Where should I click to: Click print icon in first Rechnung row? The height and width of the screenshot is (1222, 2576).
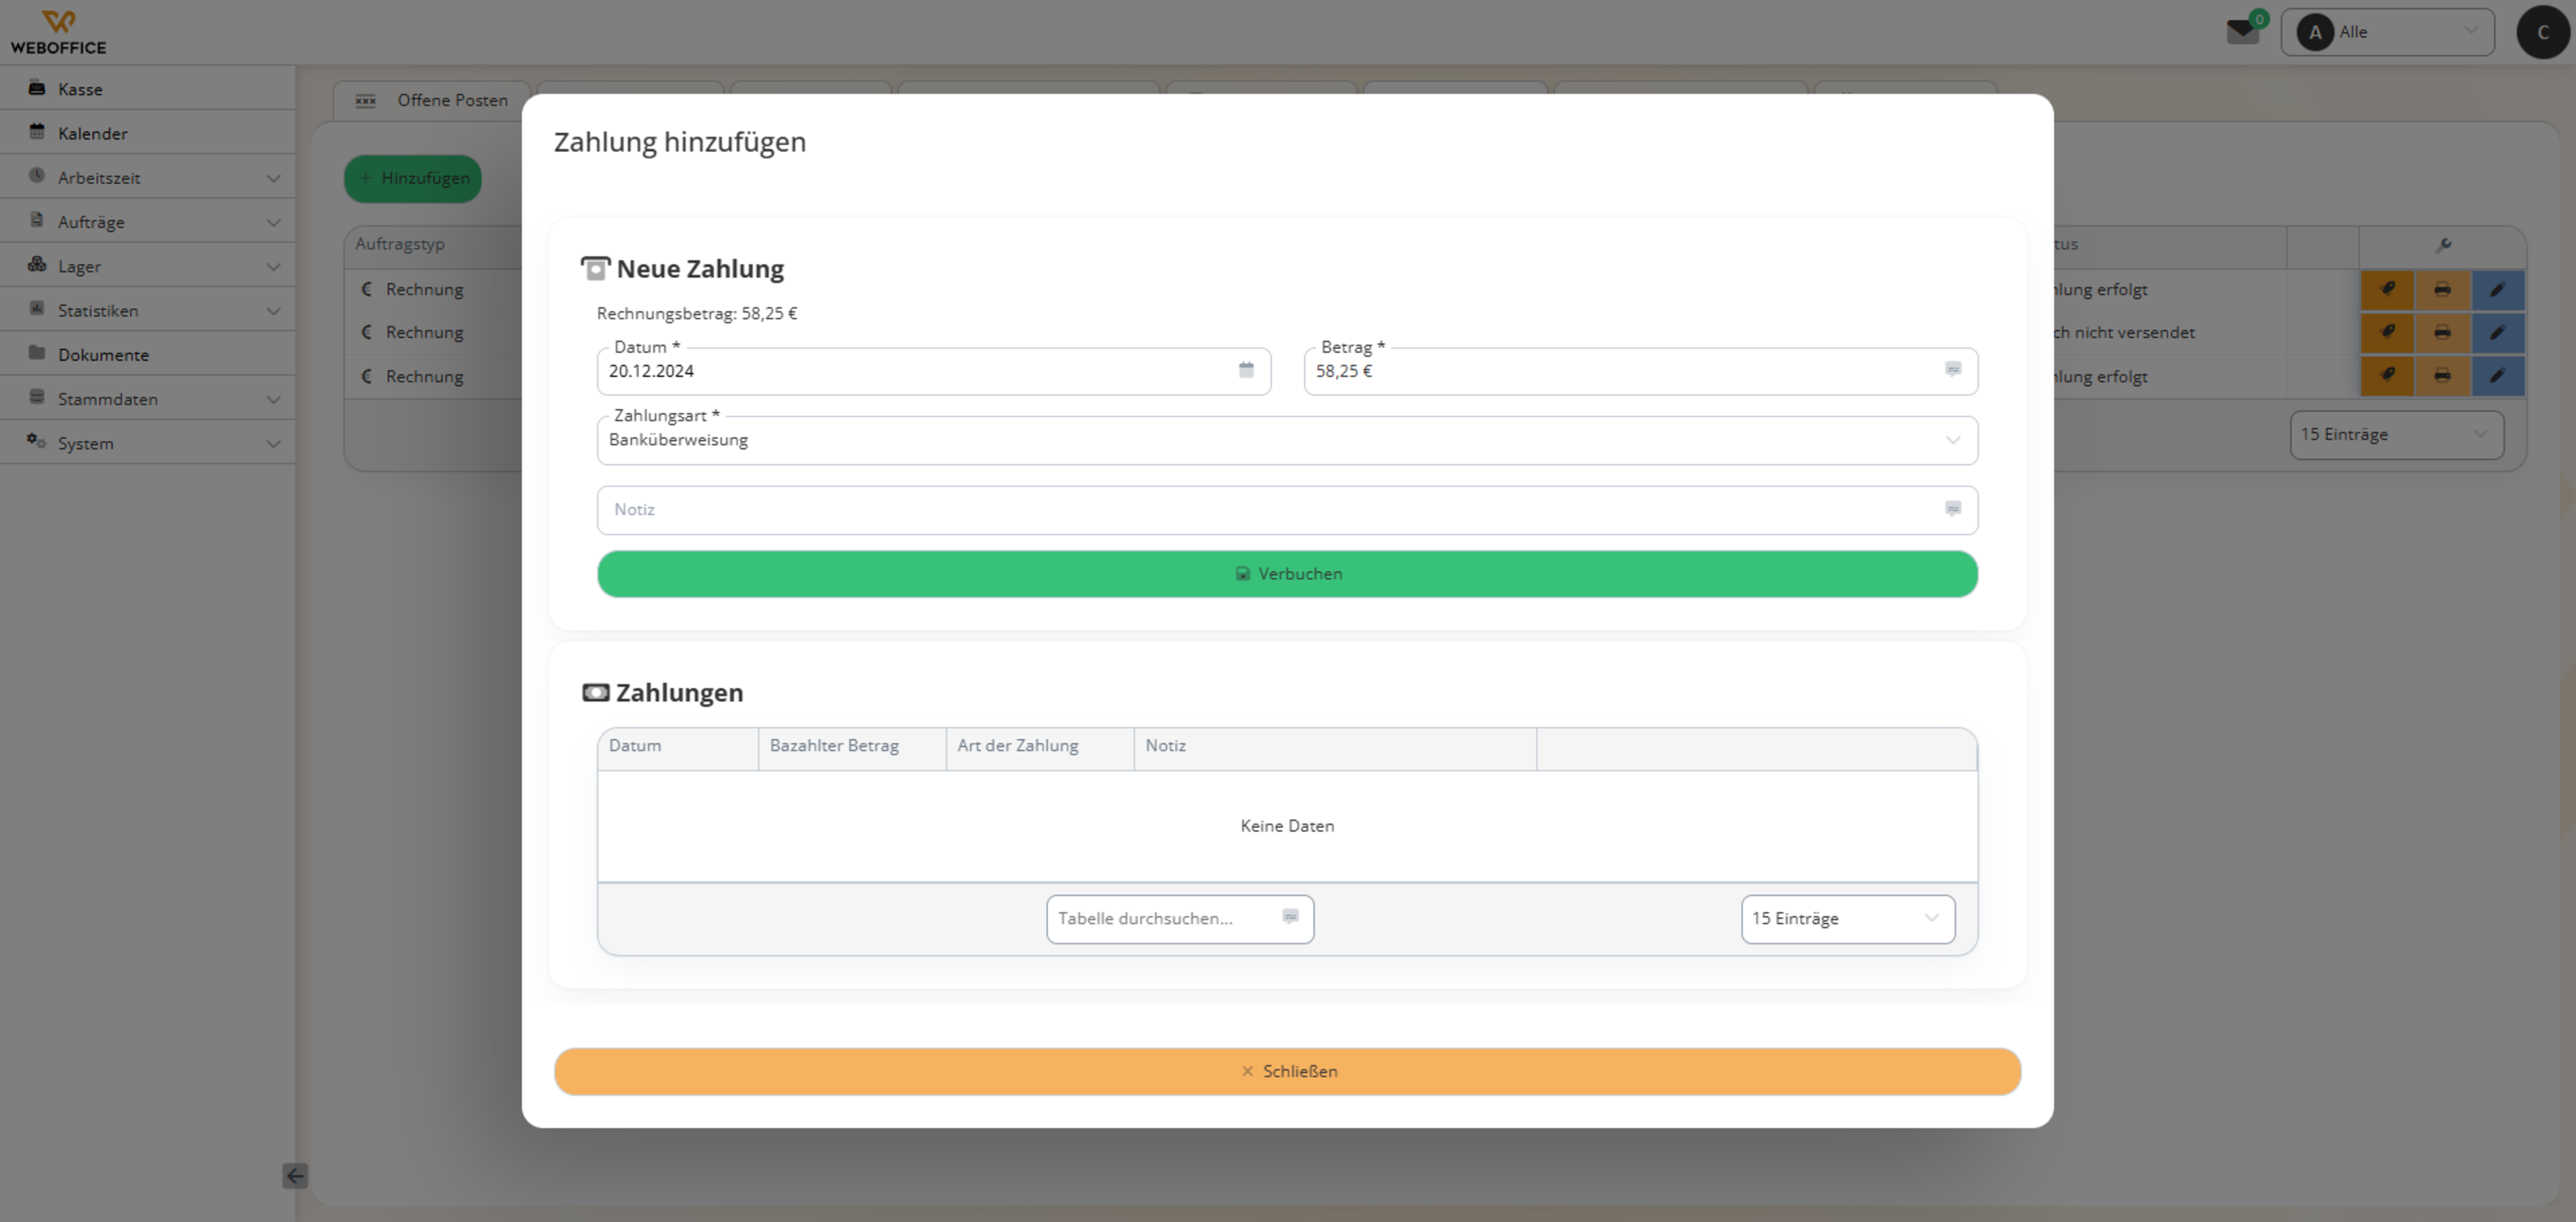[x=2442, y=290]
